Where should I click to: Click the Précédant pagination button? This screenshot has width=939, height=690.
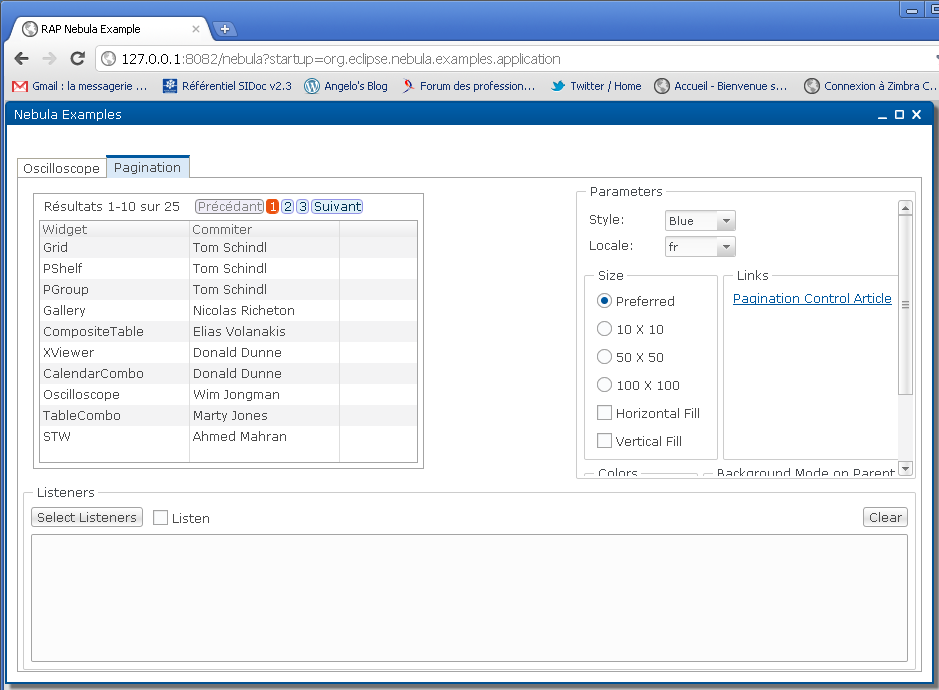pos(229,207)
